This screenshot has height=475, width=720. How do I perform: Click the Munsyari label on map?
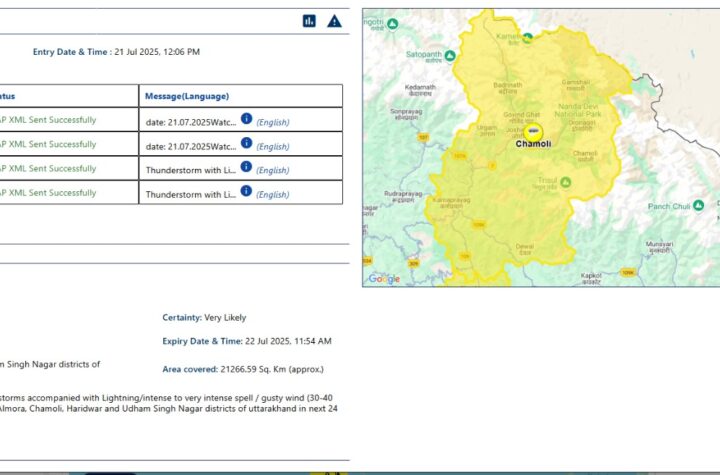pyautogui.click(x=659, y=247)
